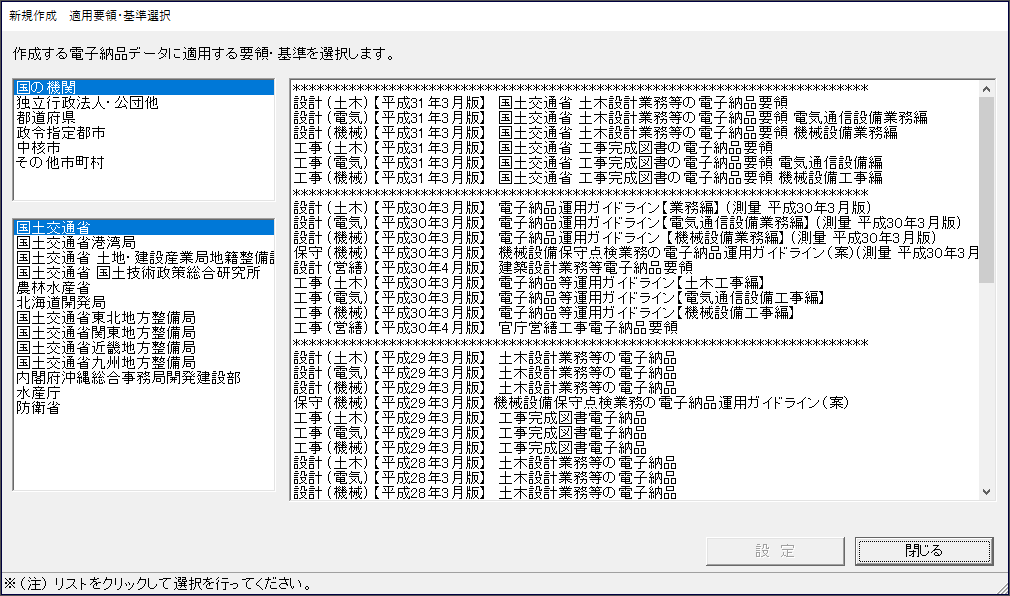Select 中核市 list item
The width and height of the screenshot is (1010, 596).
click(x=144, y=148)
